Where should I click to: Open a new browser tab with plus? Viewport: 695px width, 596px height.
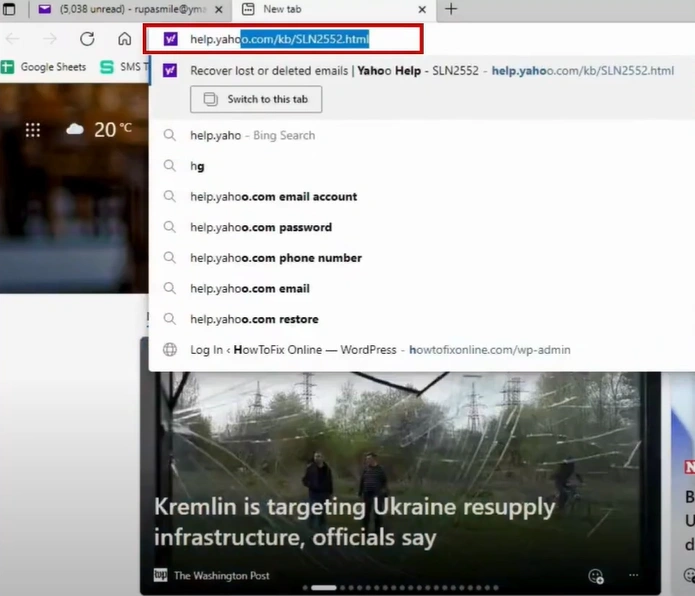click(x=451, y=9)
